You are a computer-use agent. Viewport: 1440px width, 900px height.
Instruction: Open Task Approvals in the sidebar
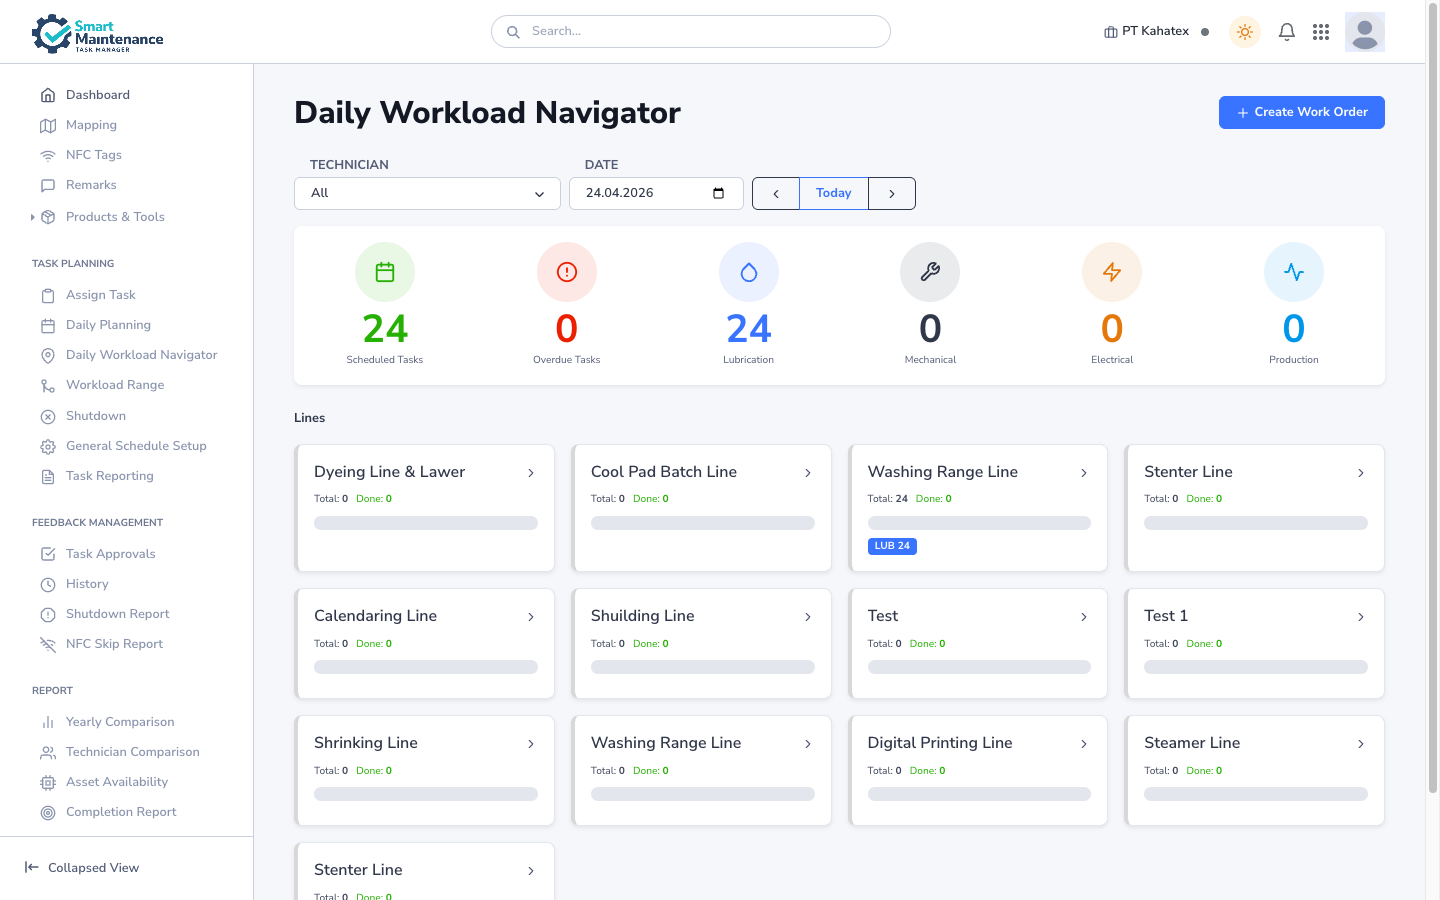coord(110,554)
